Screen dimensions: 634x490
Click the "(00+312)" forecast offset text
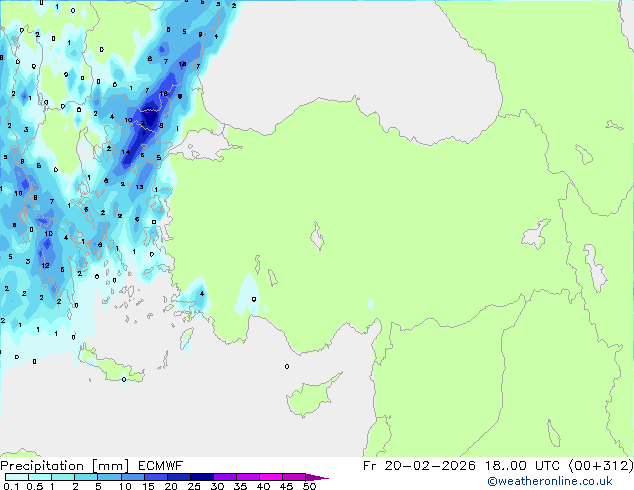coord(601,466)
